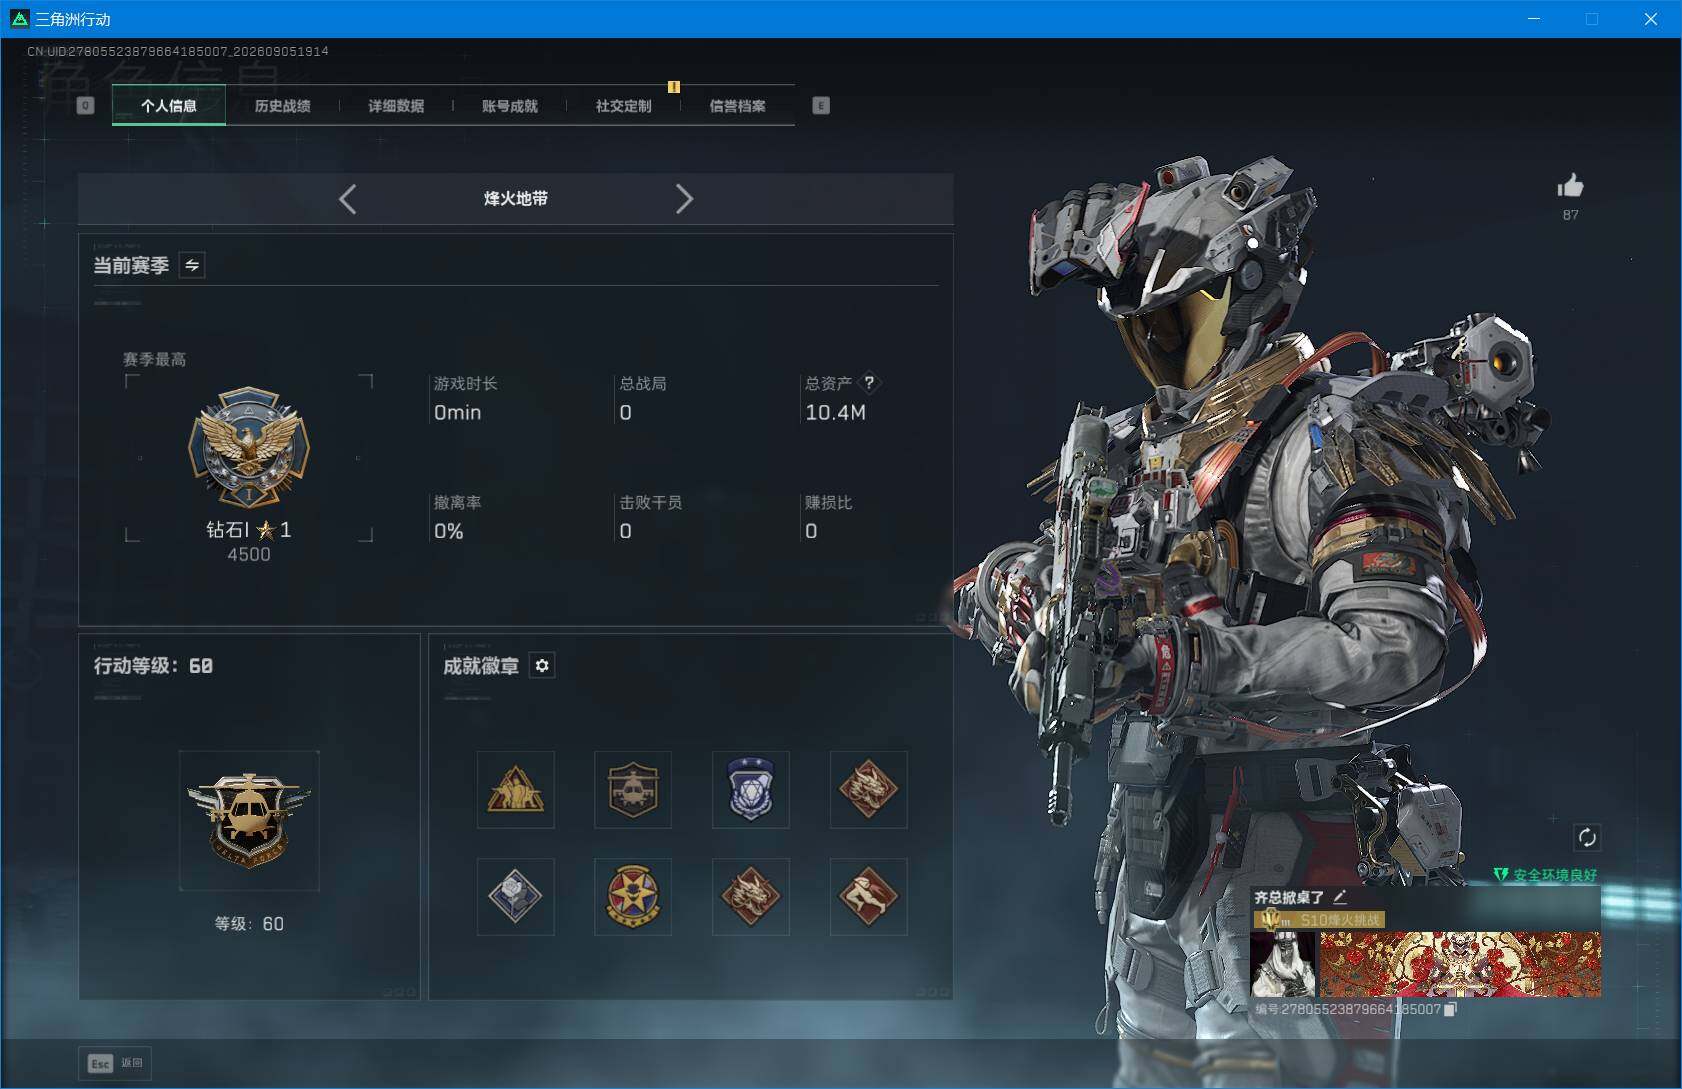
Task: Click the rank score 4500
Action: coord(249,554)
